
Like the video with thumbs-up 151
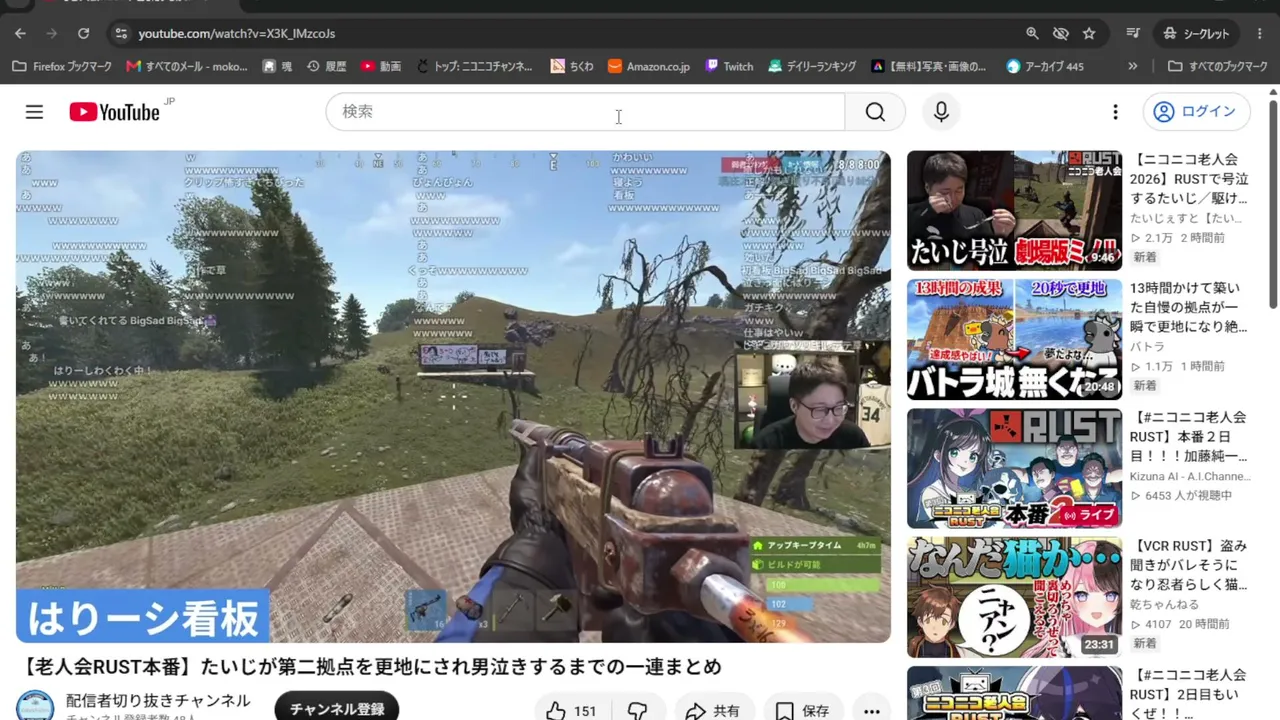point(572,711)
